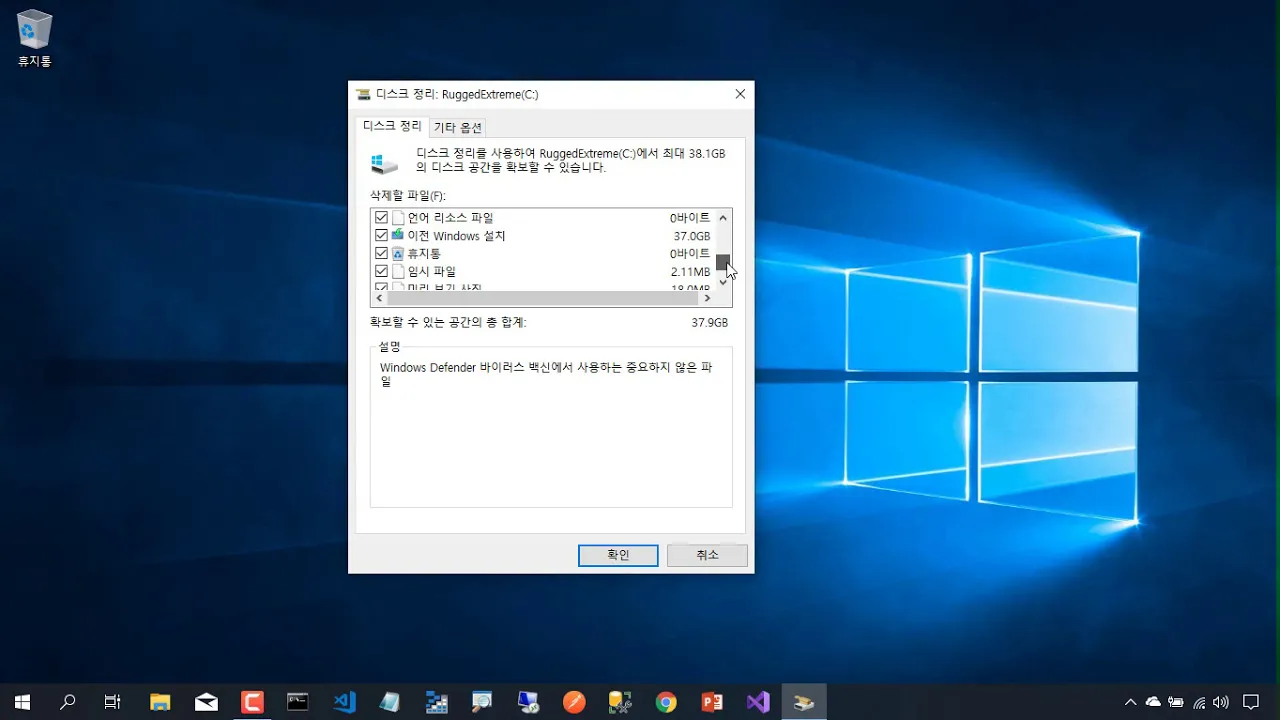Confirm cleanup with the 확인 button
Screen dimensions: 1280x720
pos(618,555)
